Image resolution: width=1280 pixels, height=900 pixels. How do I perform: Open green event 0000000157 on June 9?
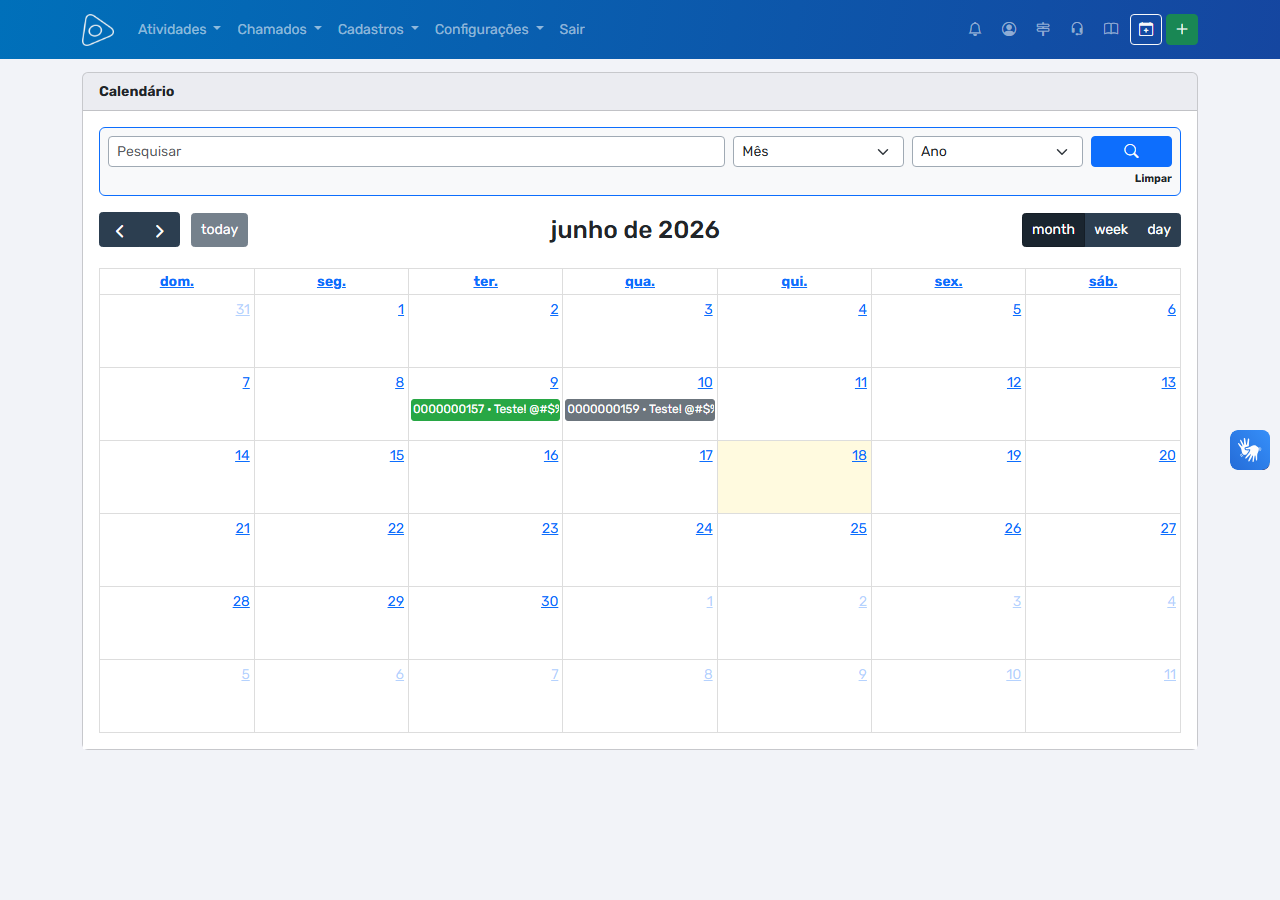[485, 409]
